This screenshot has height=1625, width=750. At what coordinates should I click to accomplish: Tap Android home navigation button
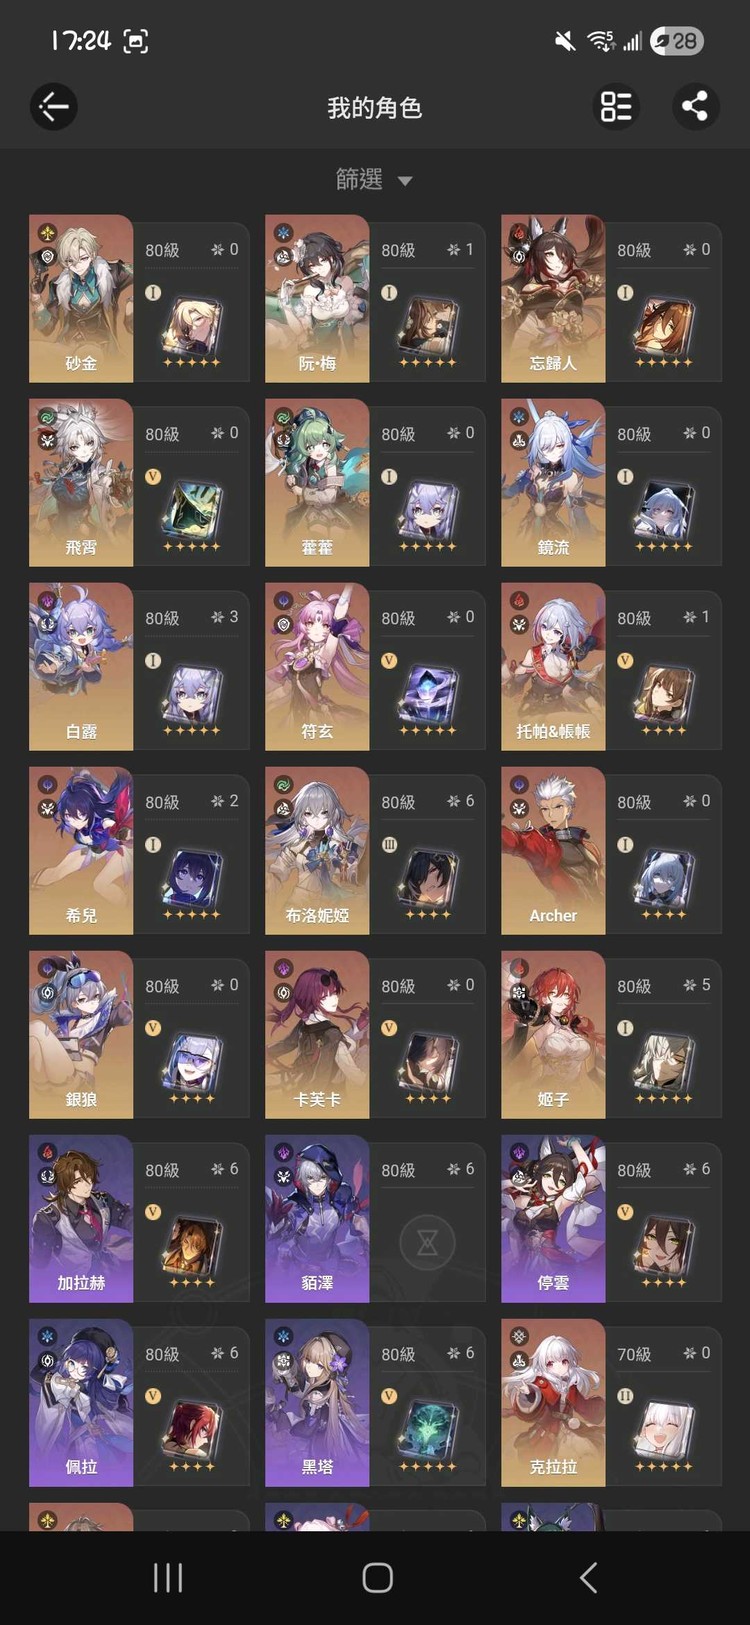377,1578
